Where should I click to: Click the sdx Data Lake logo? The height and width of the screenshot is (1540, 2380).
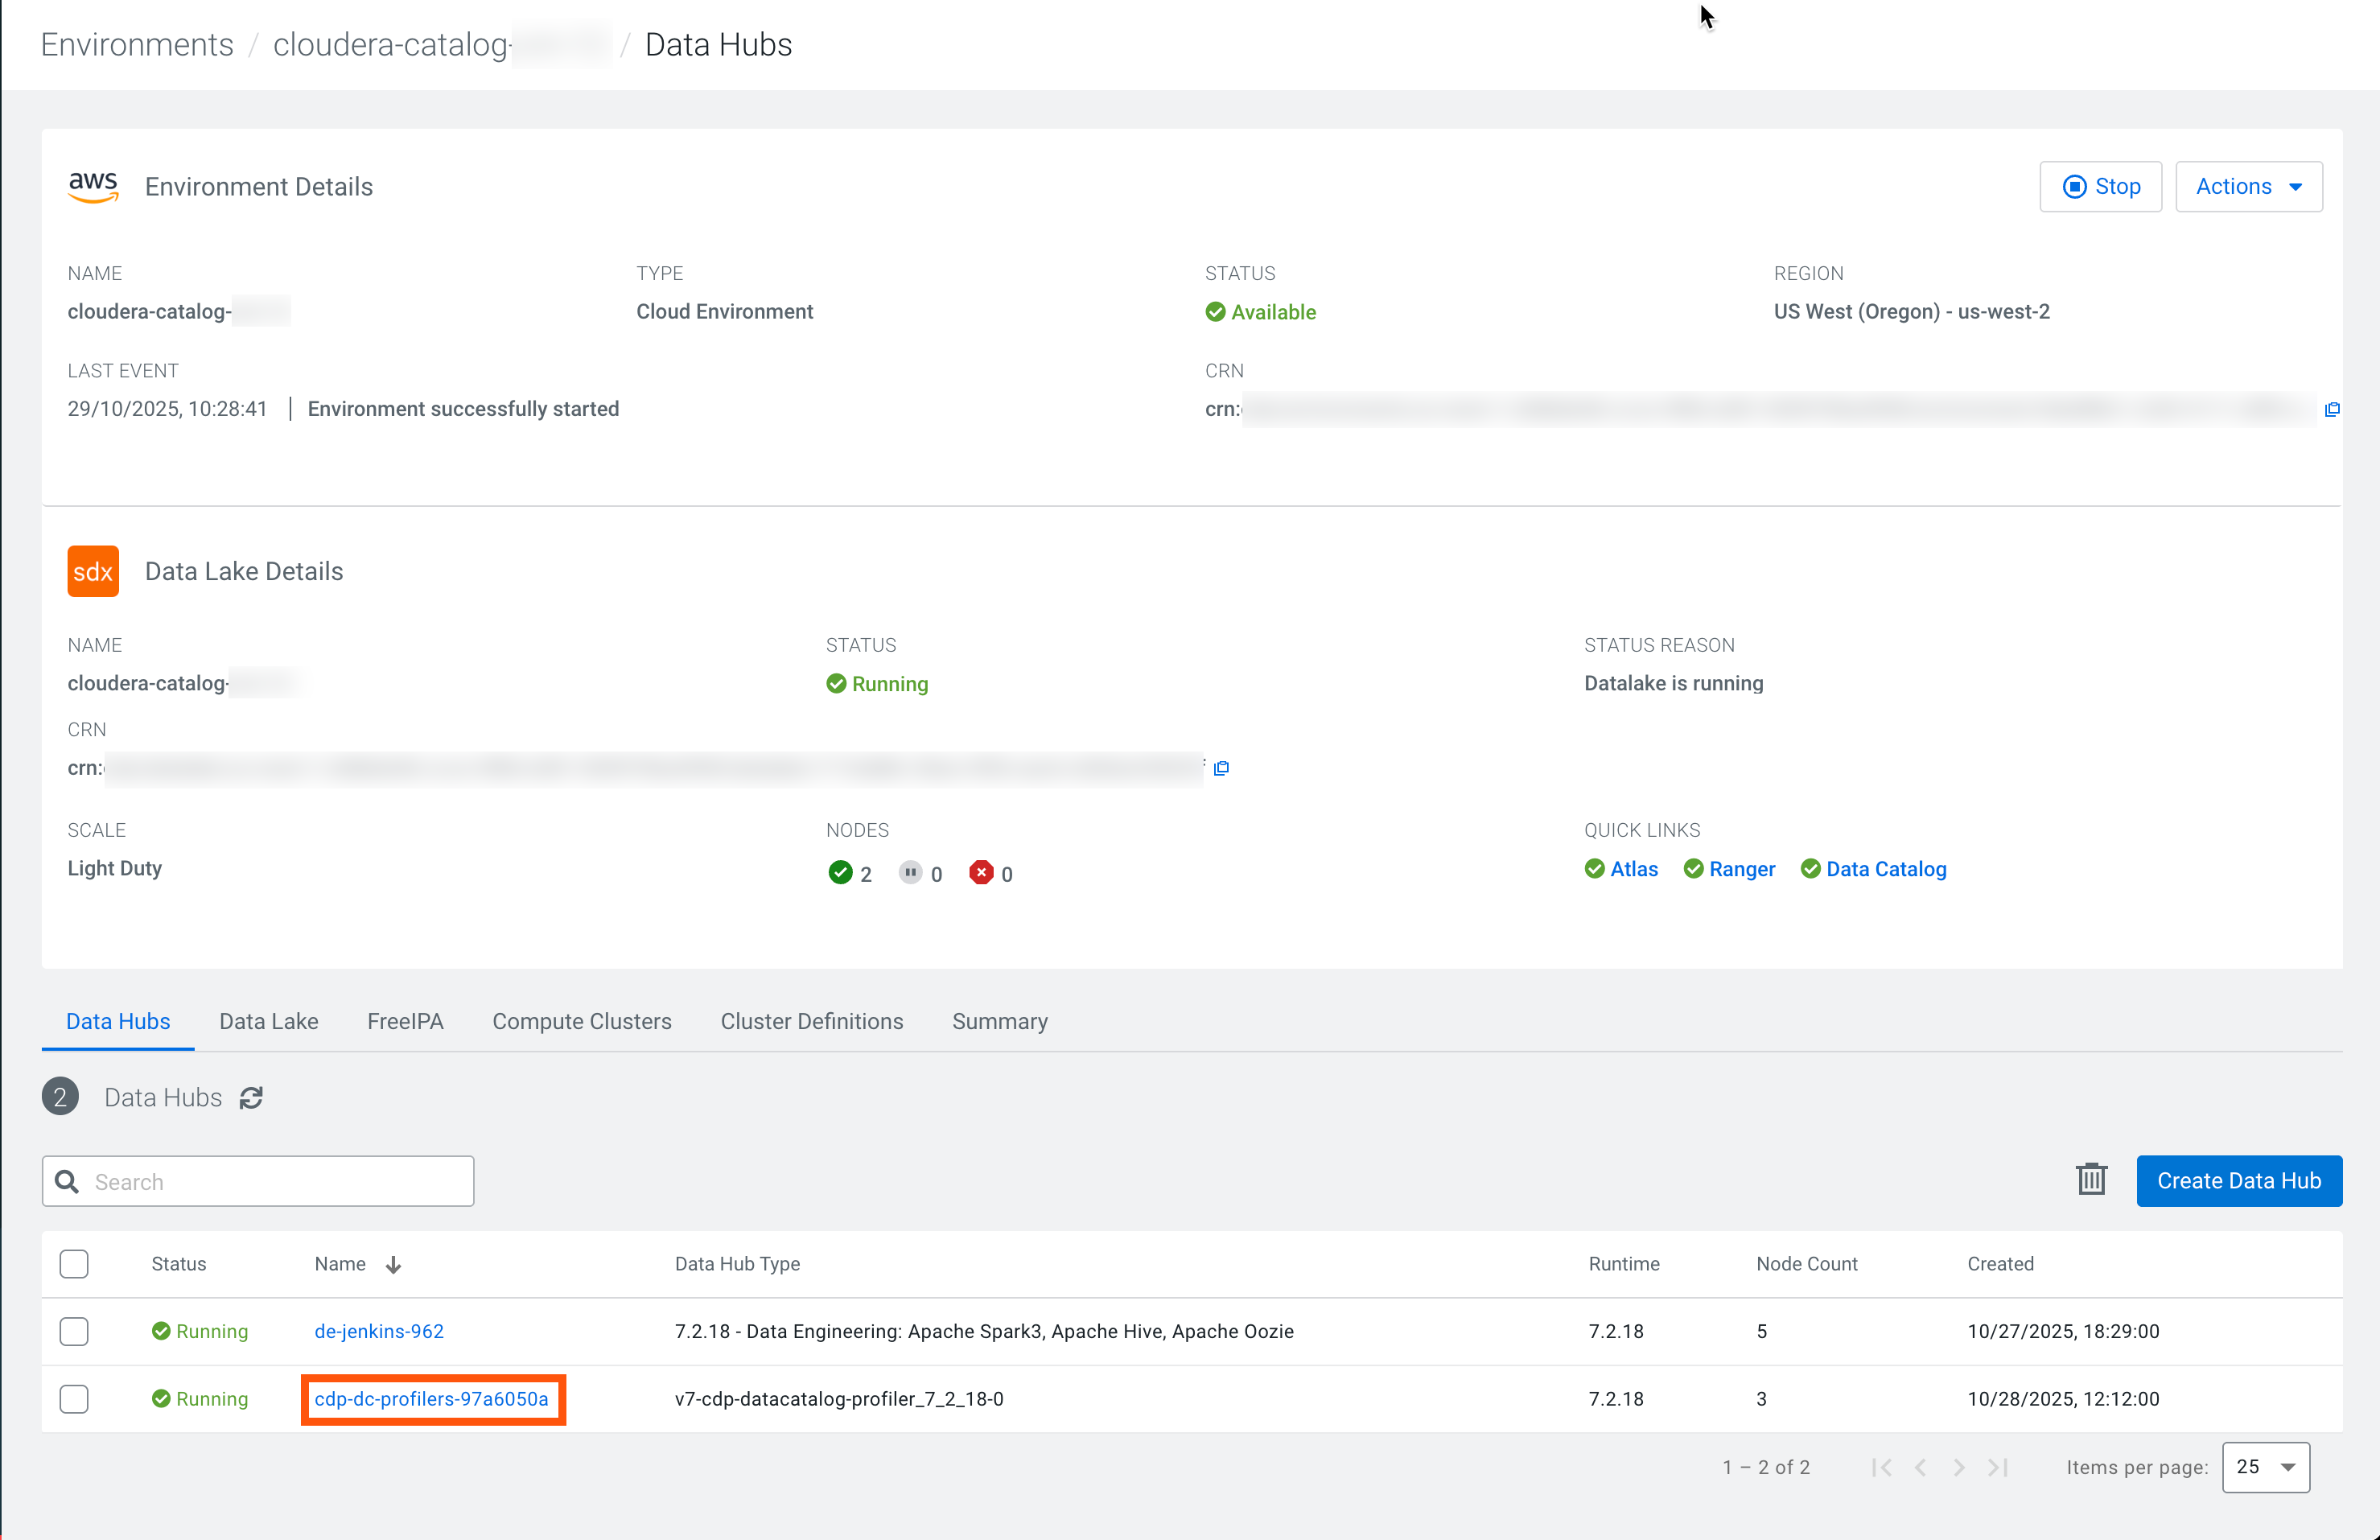(x=93, y=571)
